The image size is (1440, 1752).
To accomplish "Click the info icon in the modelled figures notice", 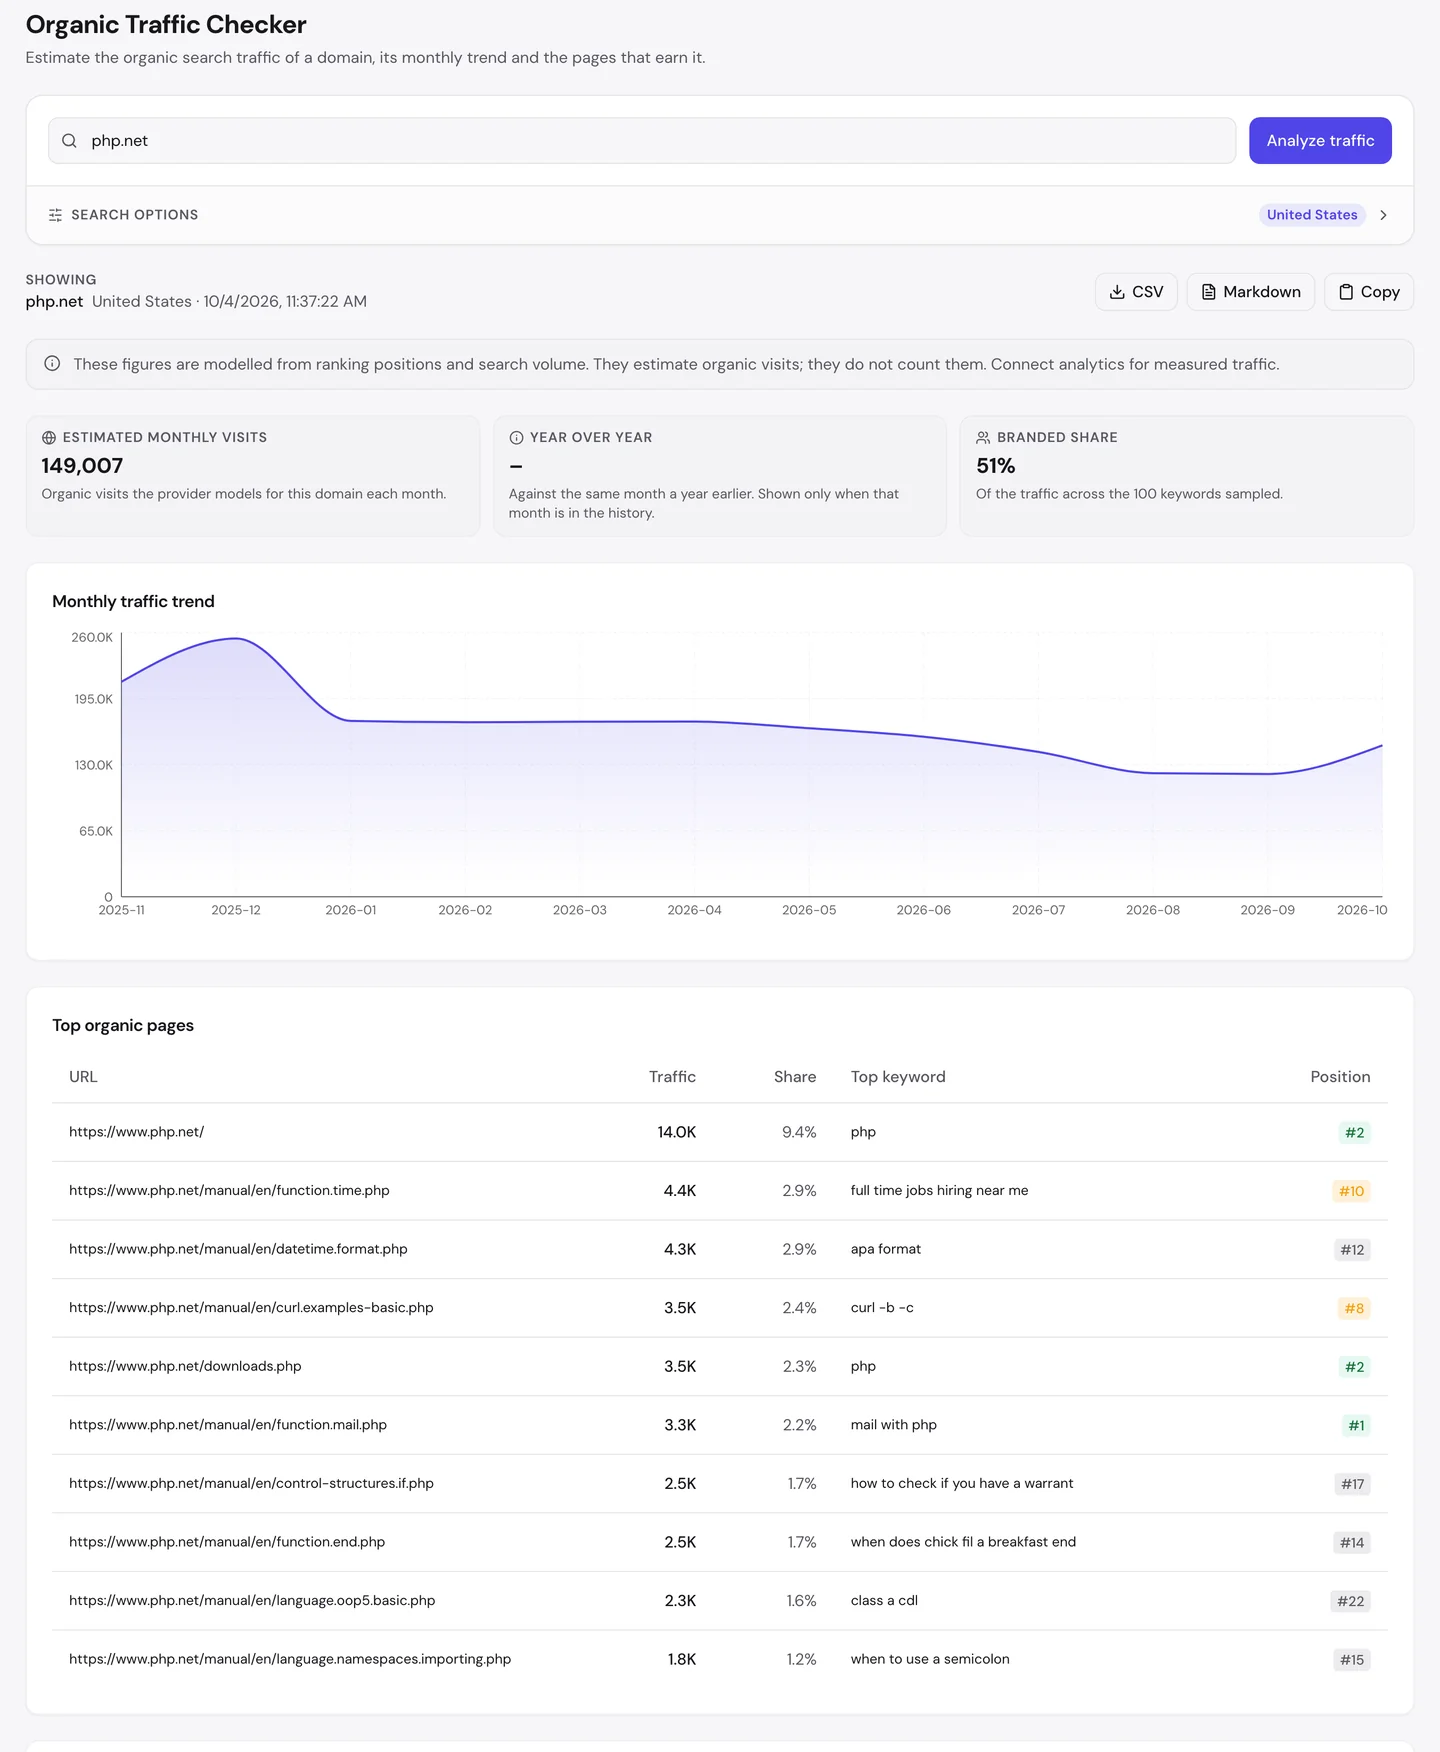I will coord(52,364).
